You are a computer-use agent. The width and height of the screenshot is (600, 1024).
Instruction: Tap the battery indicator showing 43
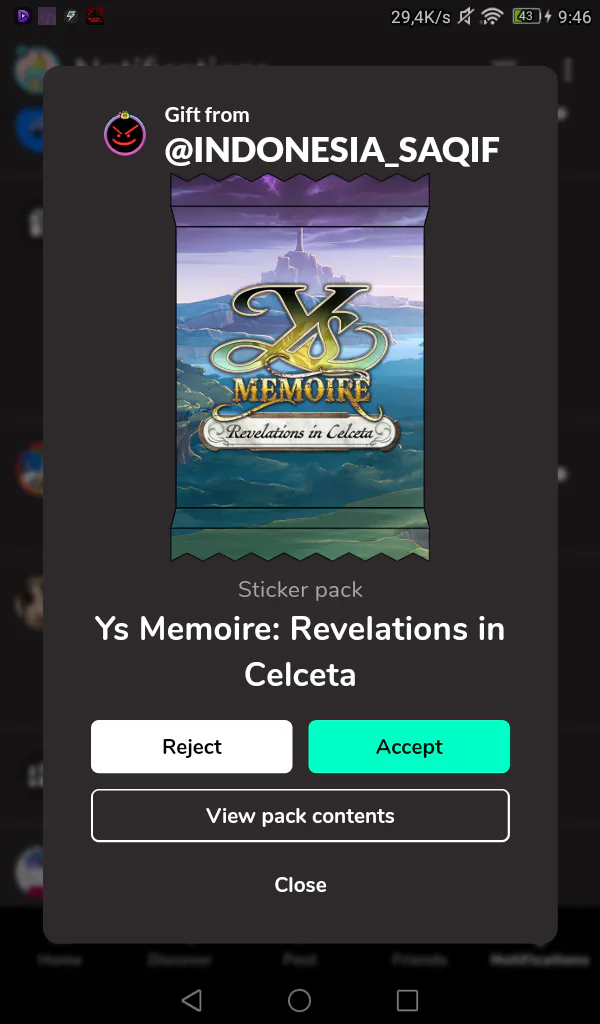(x=527, y=16)
